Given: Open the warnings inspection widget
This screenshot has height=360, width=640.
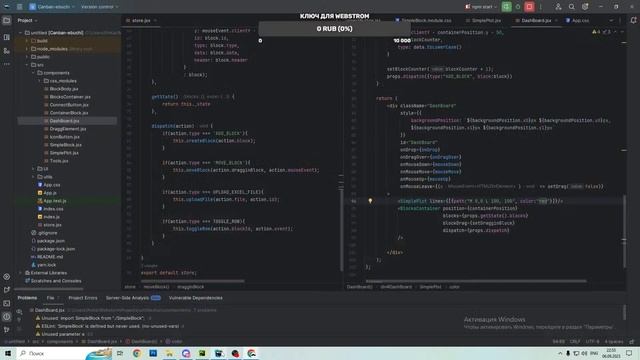Looking at the screenshot, I should pyautogui.click(x=602, y=32).
